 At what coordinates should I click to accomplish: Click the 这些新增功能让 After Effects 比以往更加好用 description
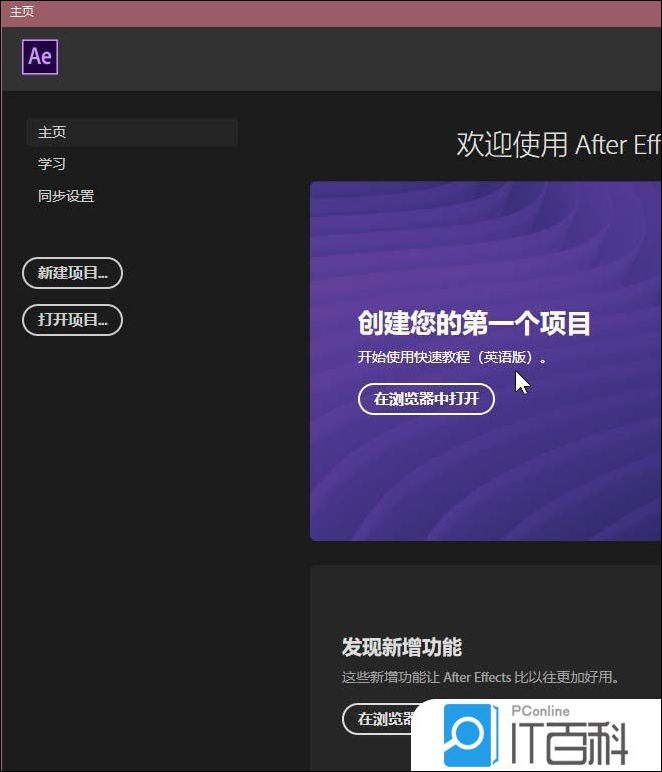480,677
